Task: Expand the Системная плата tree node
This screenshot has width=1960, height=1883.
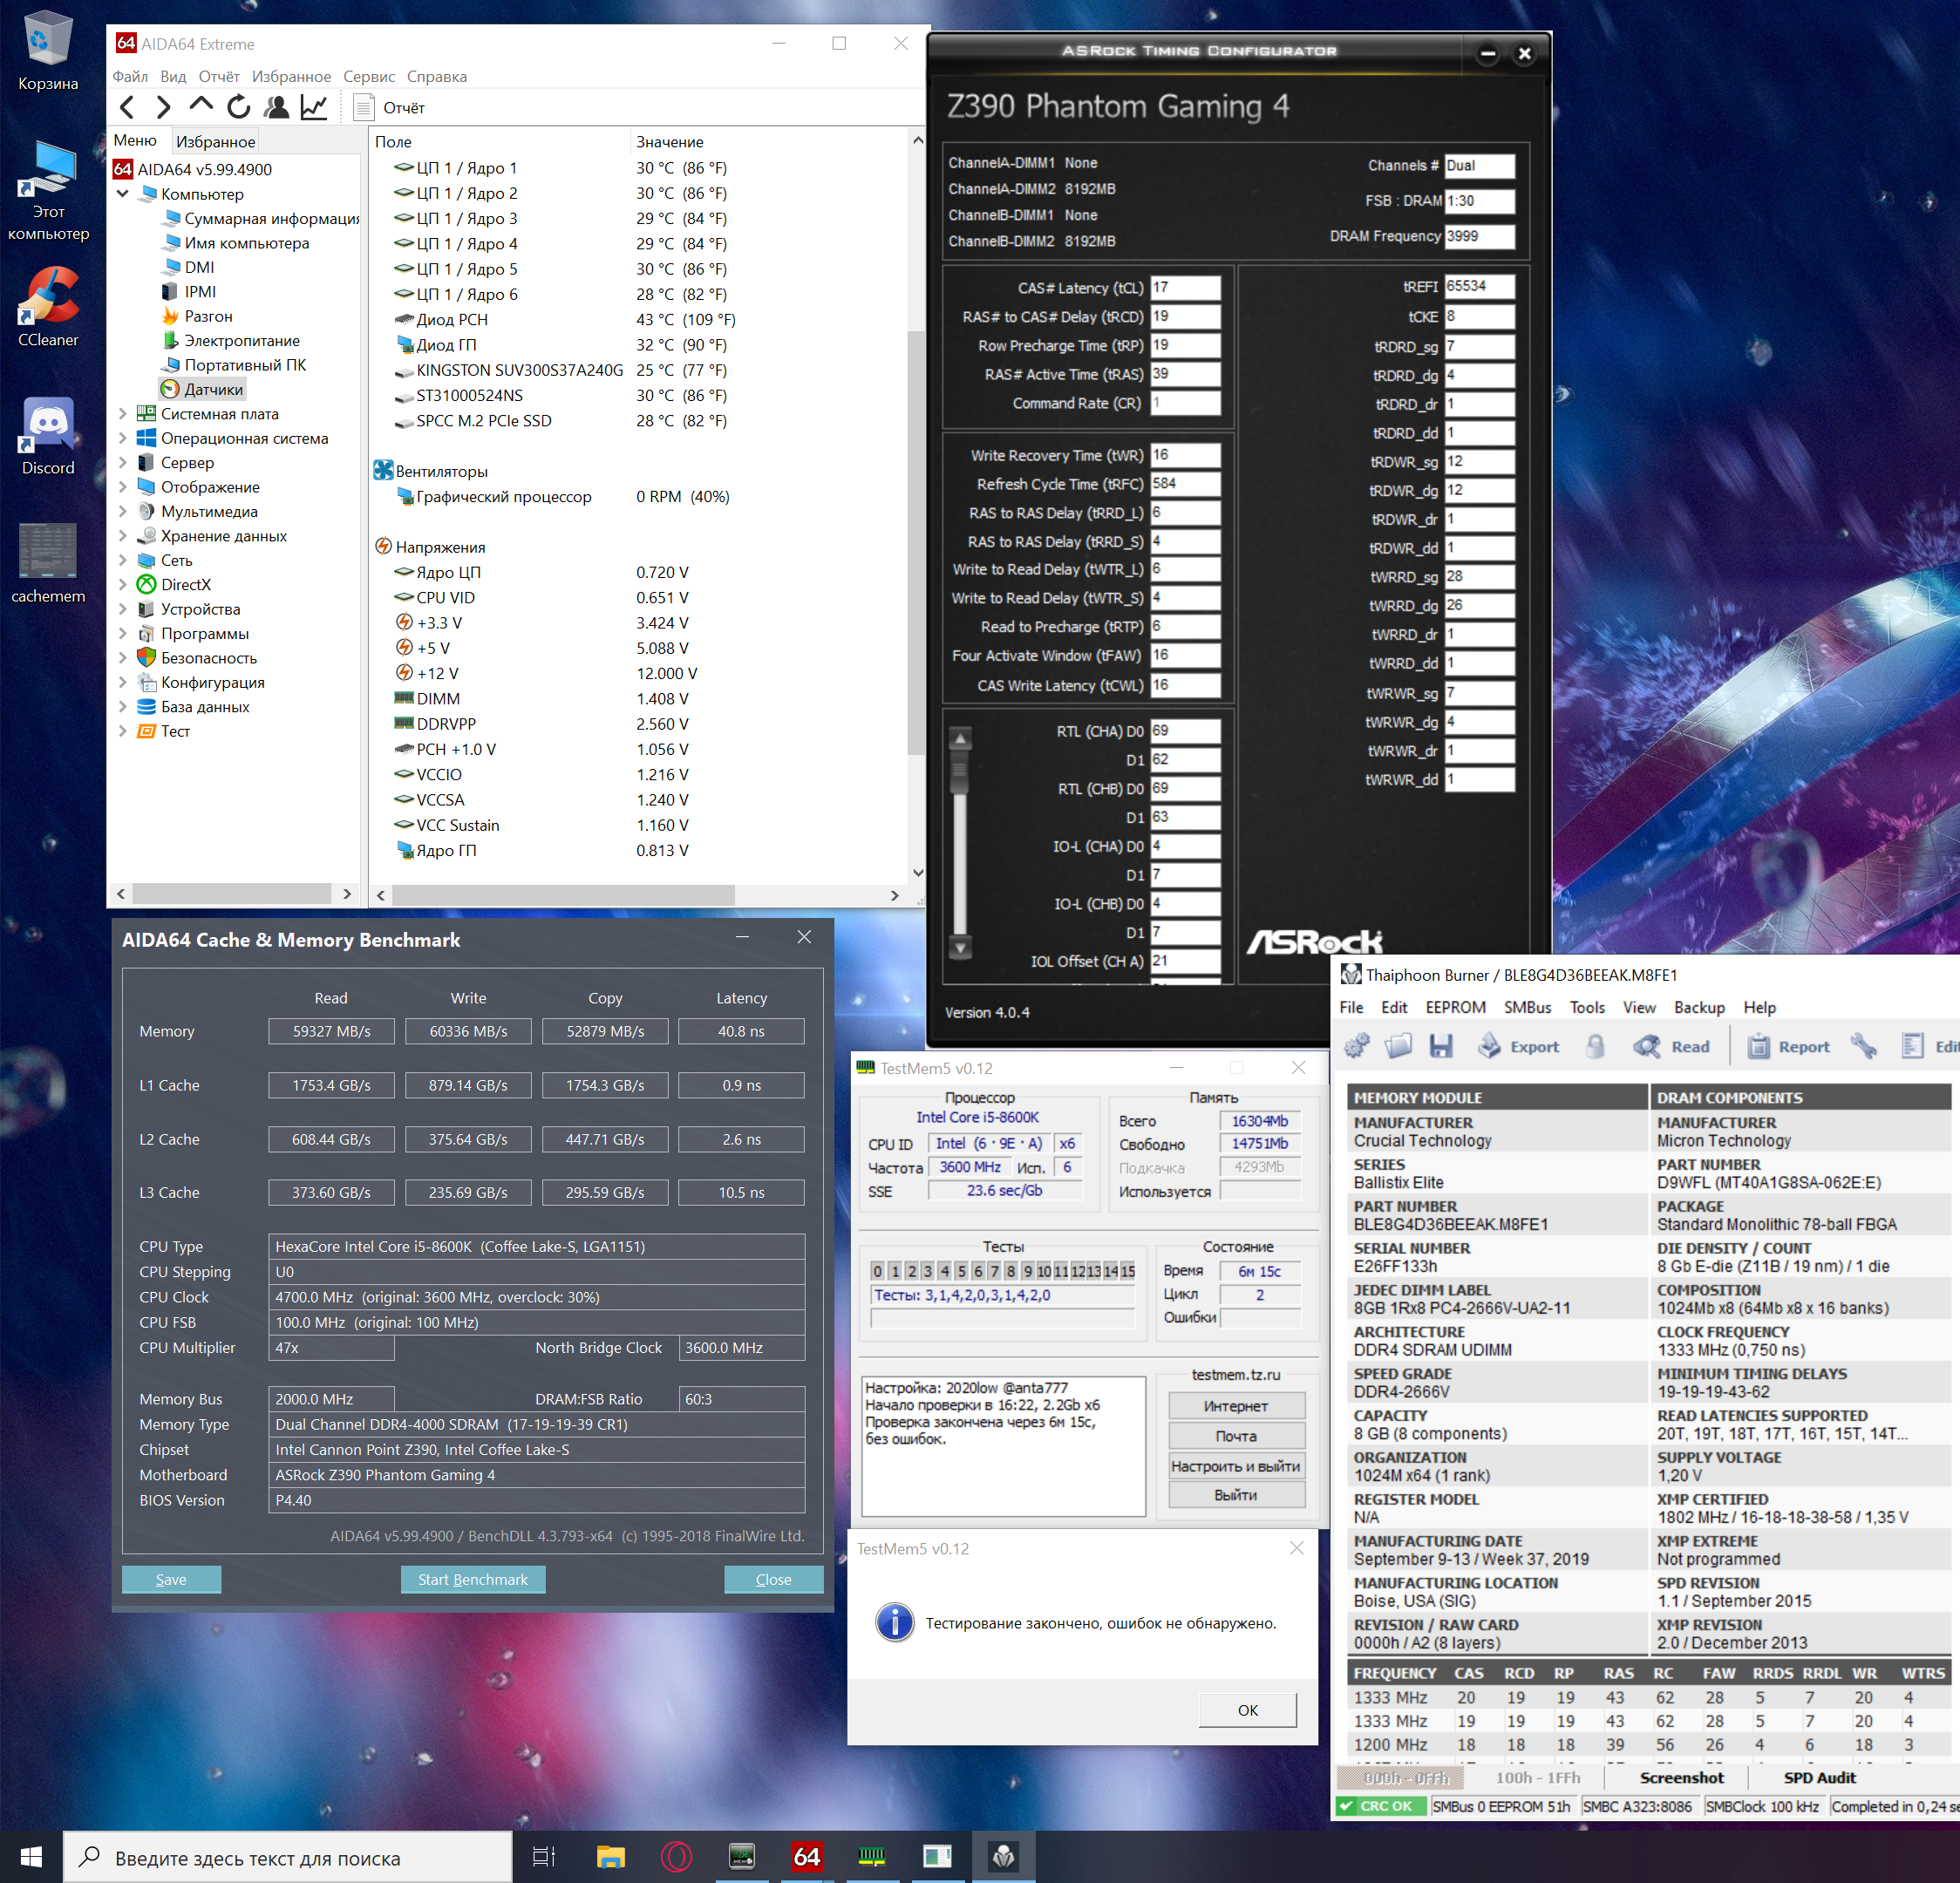Action: pos(122,414)
